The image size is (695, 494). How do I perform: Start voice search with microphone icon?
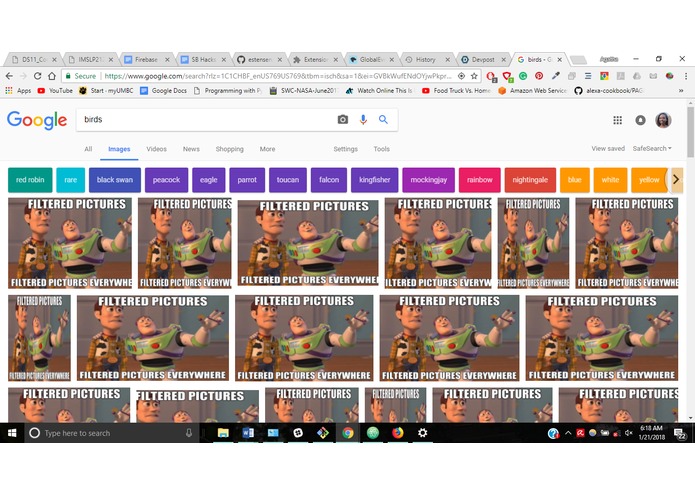click(363, 119)
